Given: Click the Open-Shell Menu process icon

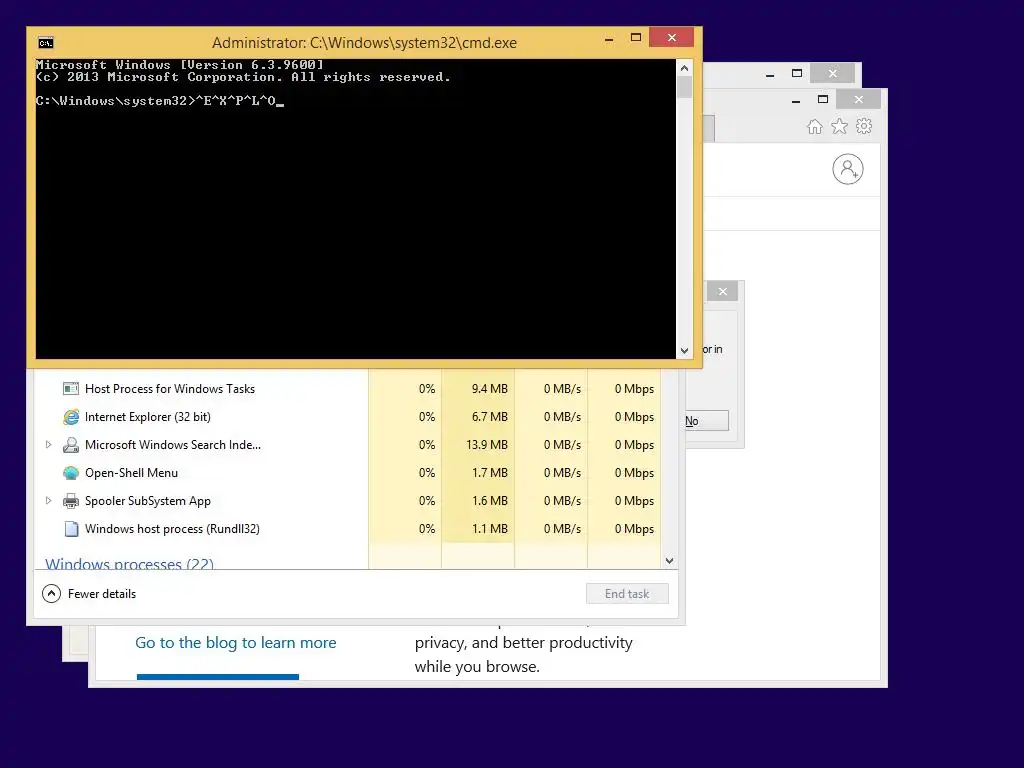Looking at the screenshot, I should click(71, 473).
